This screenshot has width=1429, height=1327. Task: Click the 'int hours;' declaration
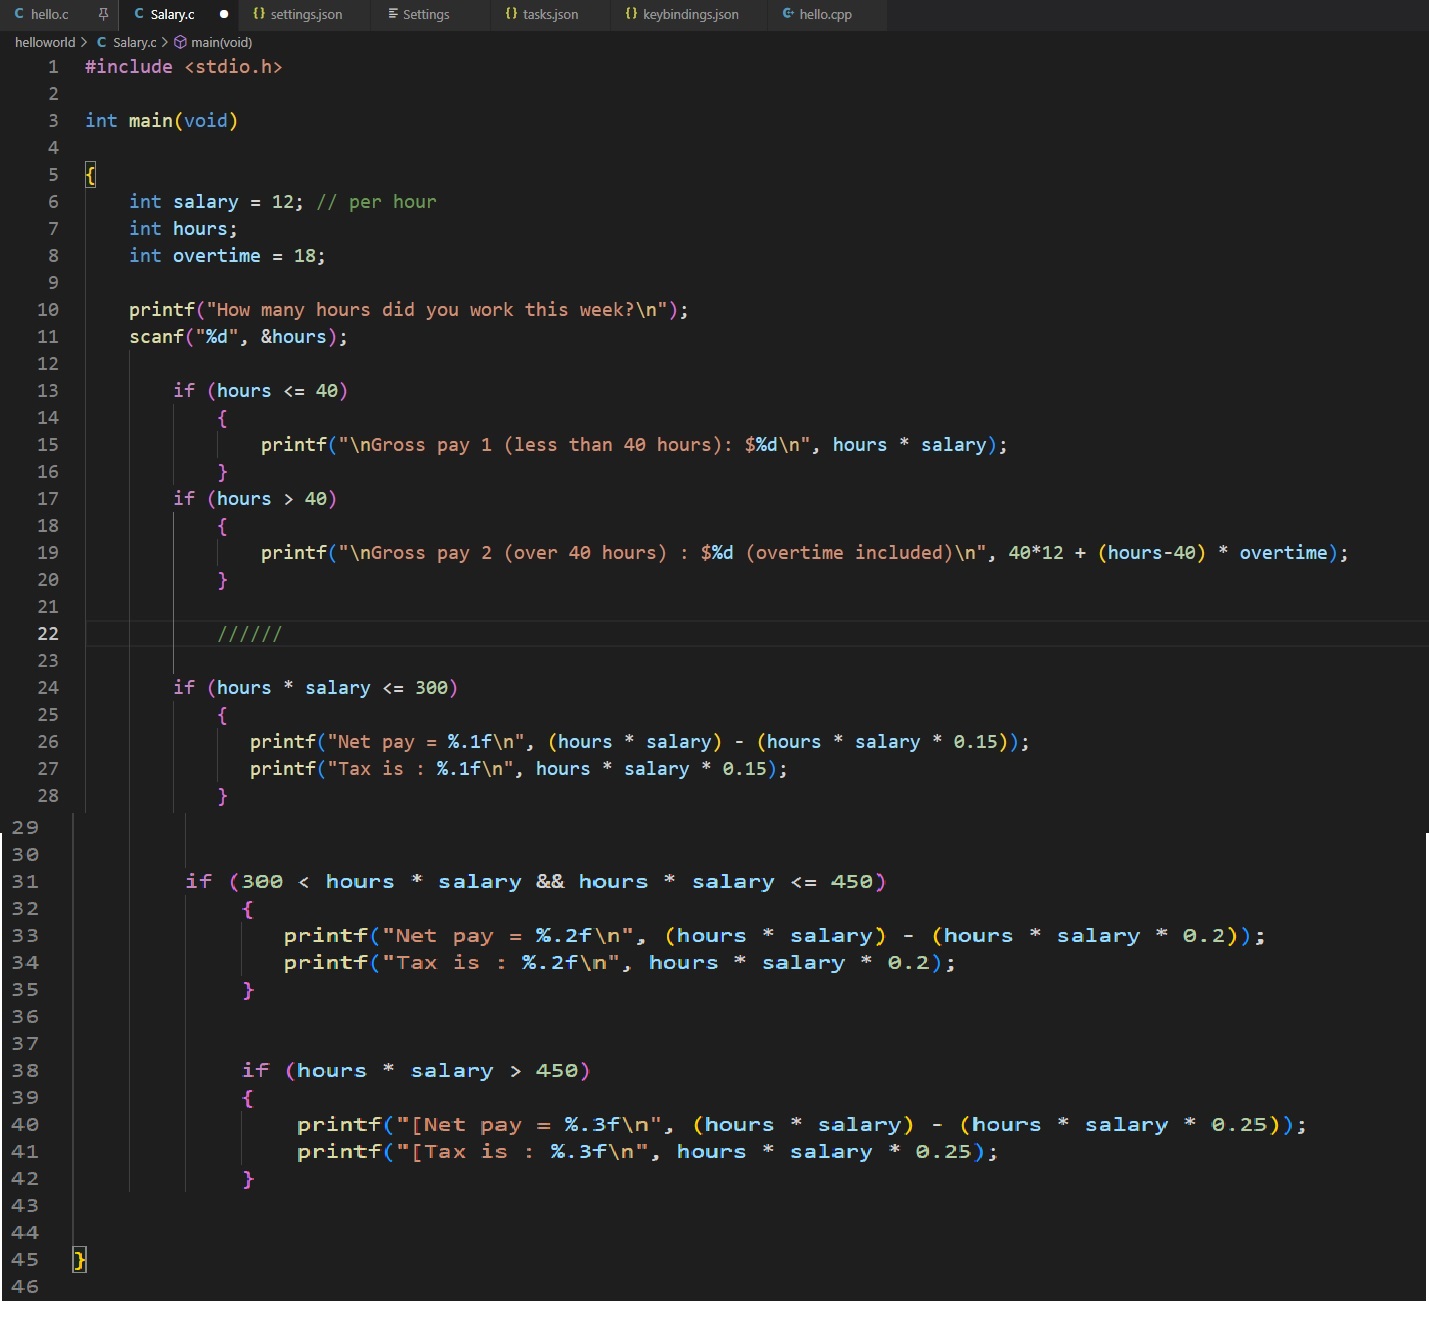183,229
